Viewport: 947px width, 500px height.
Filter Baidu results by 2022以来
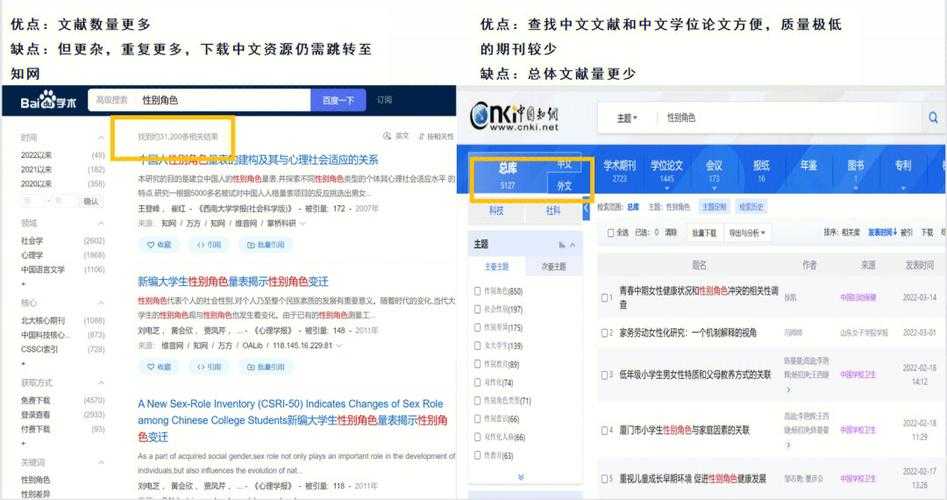[x=37, y=155]
